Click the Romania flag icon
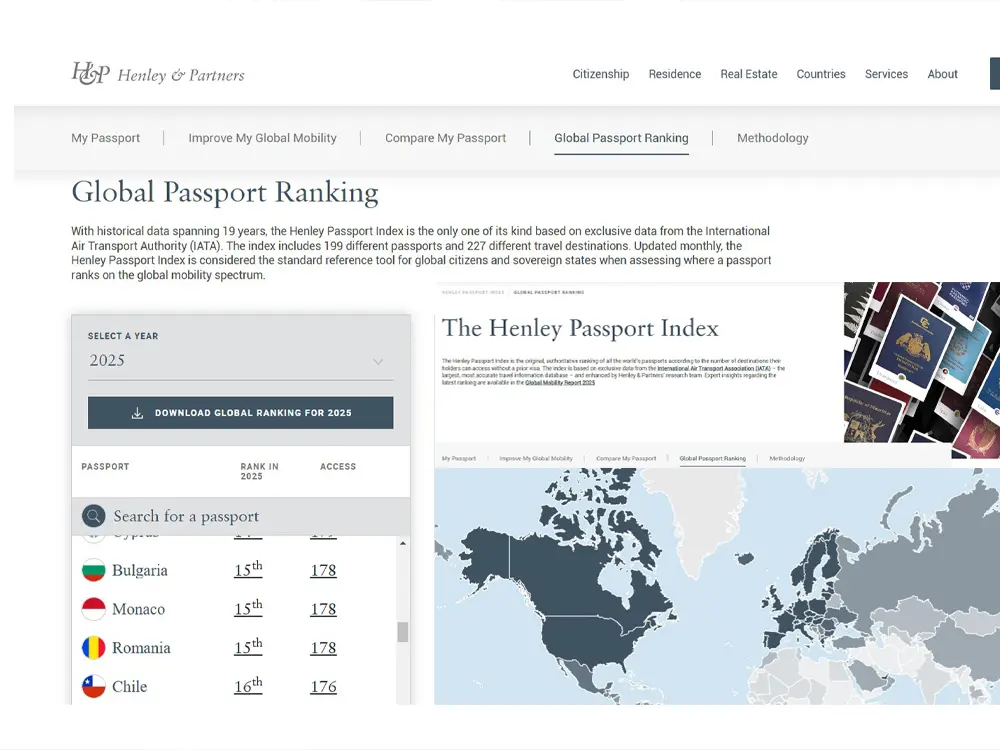This screenshot has width=1000, height=750. click(x=94, y=648)
